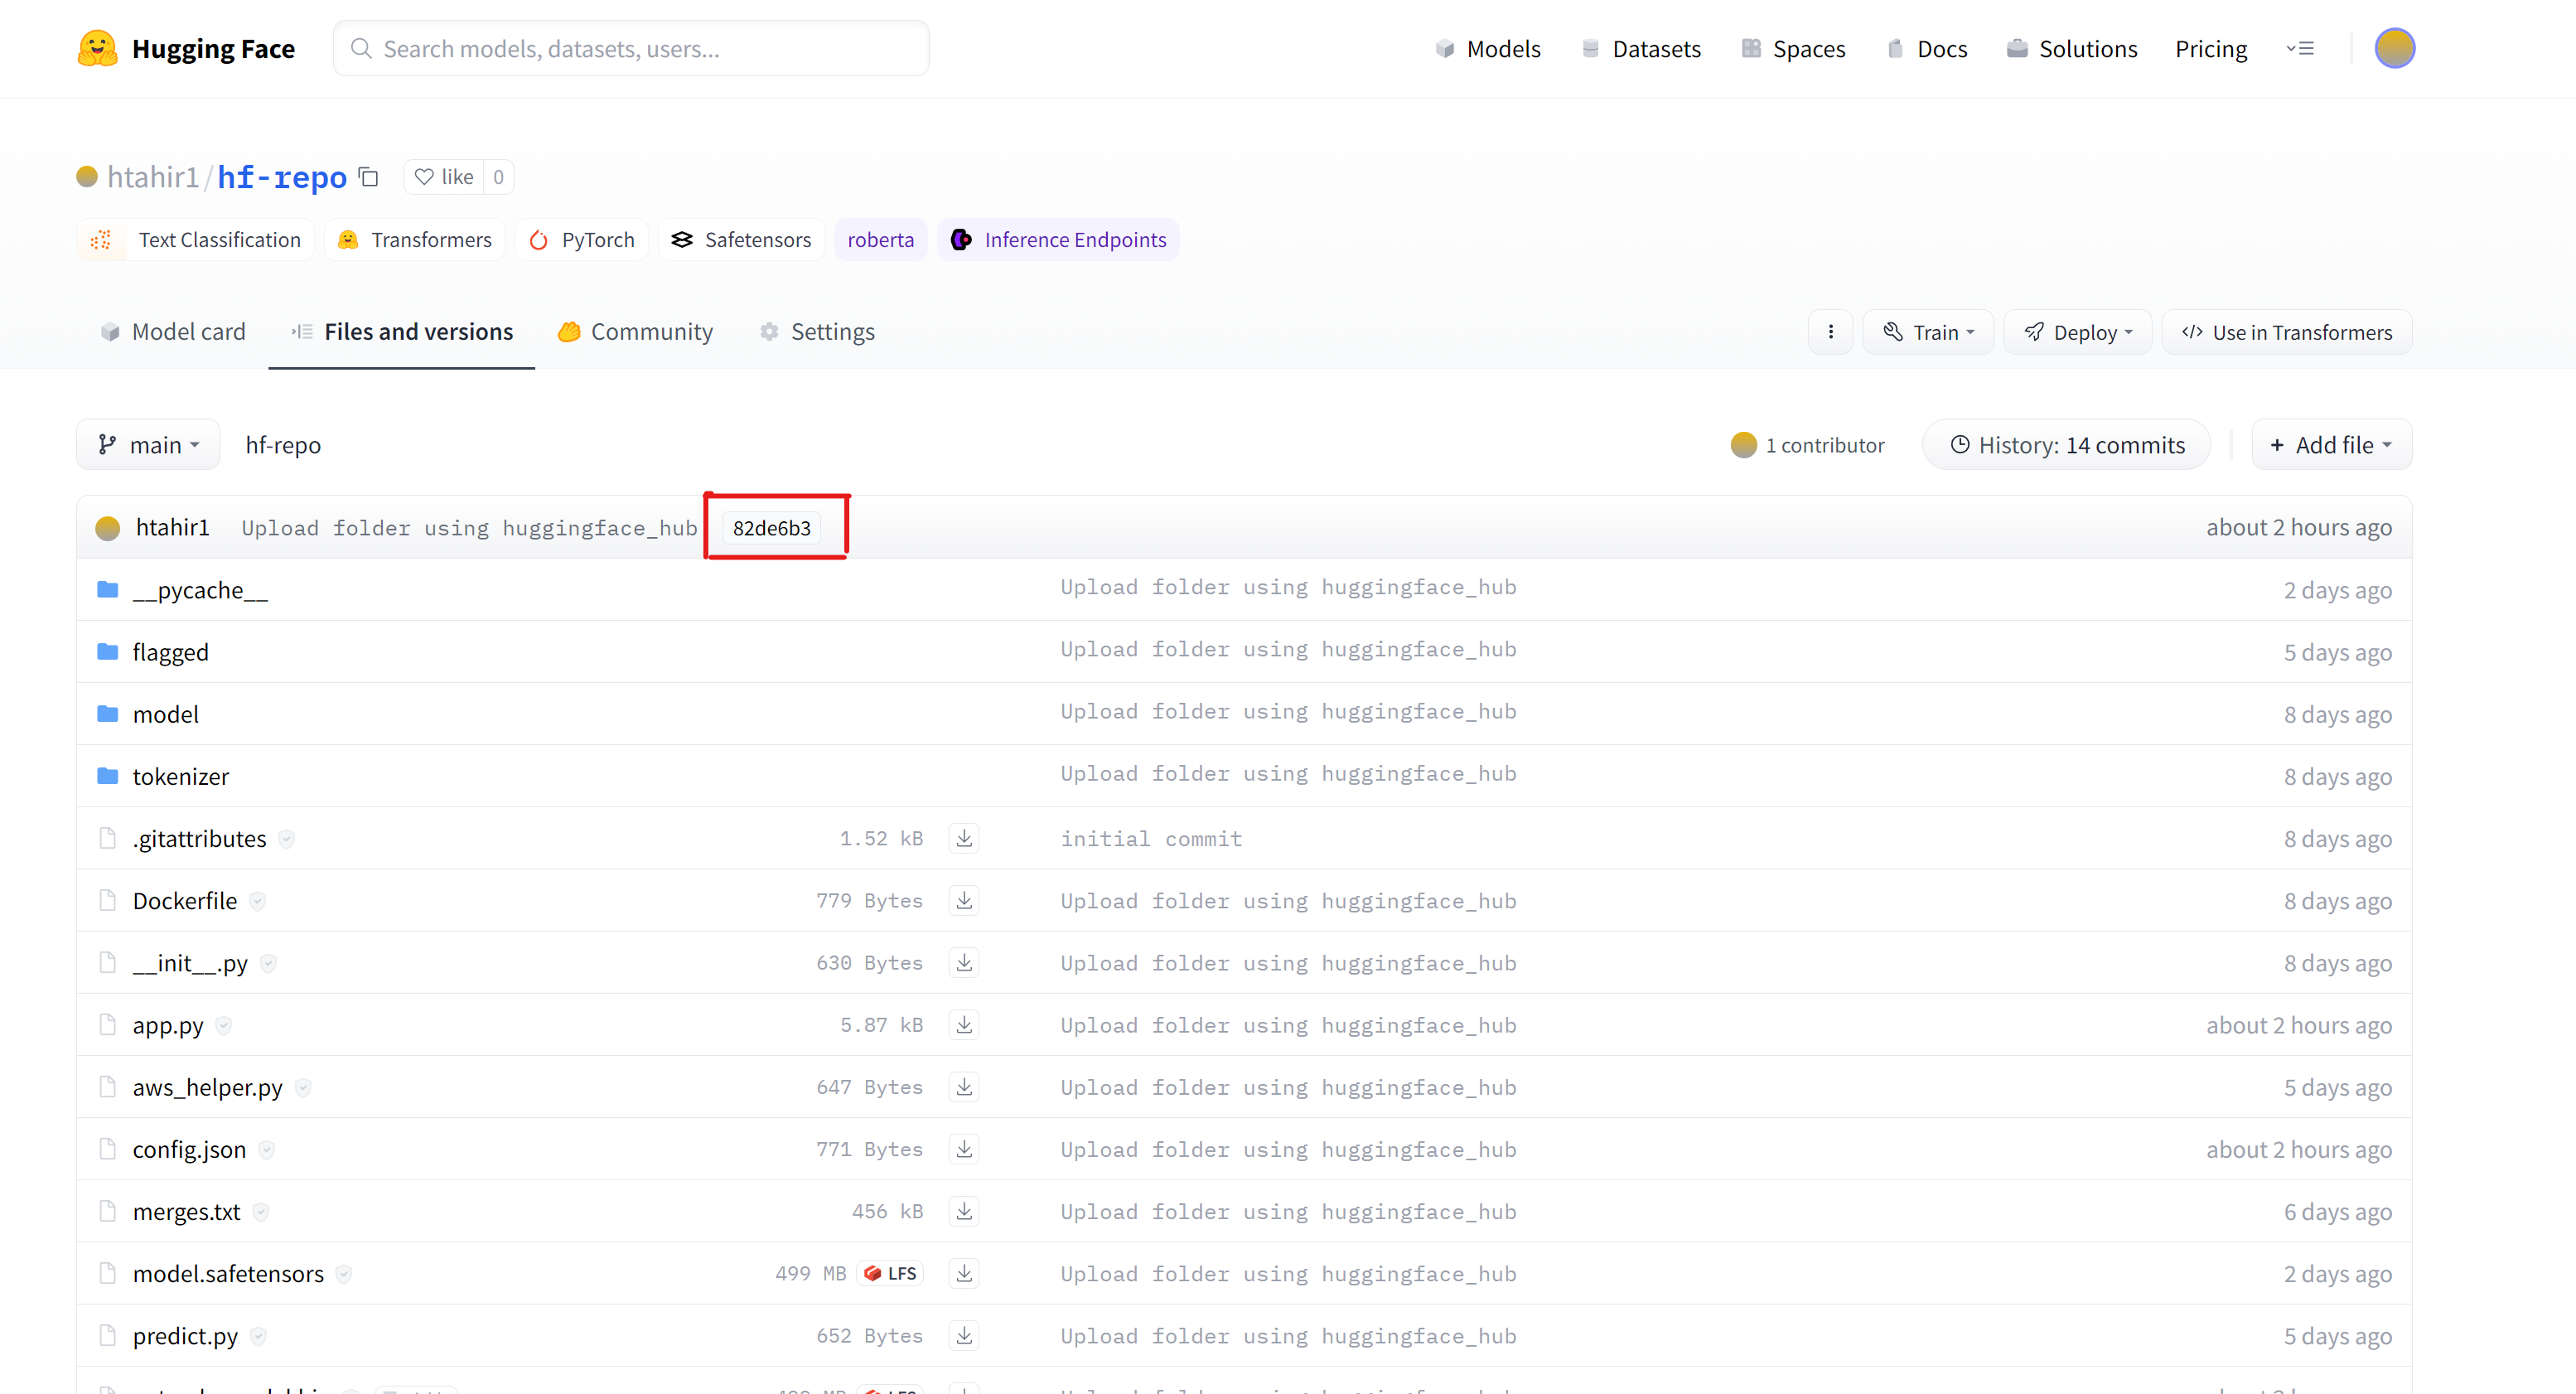The width and height of the screenshot is (2576, 1394).
Task: Download the Dockerfile via download icon
Action: click(963, 900)
